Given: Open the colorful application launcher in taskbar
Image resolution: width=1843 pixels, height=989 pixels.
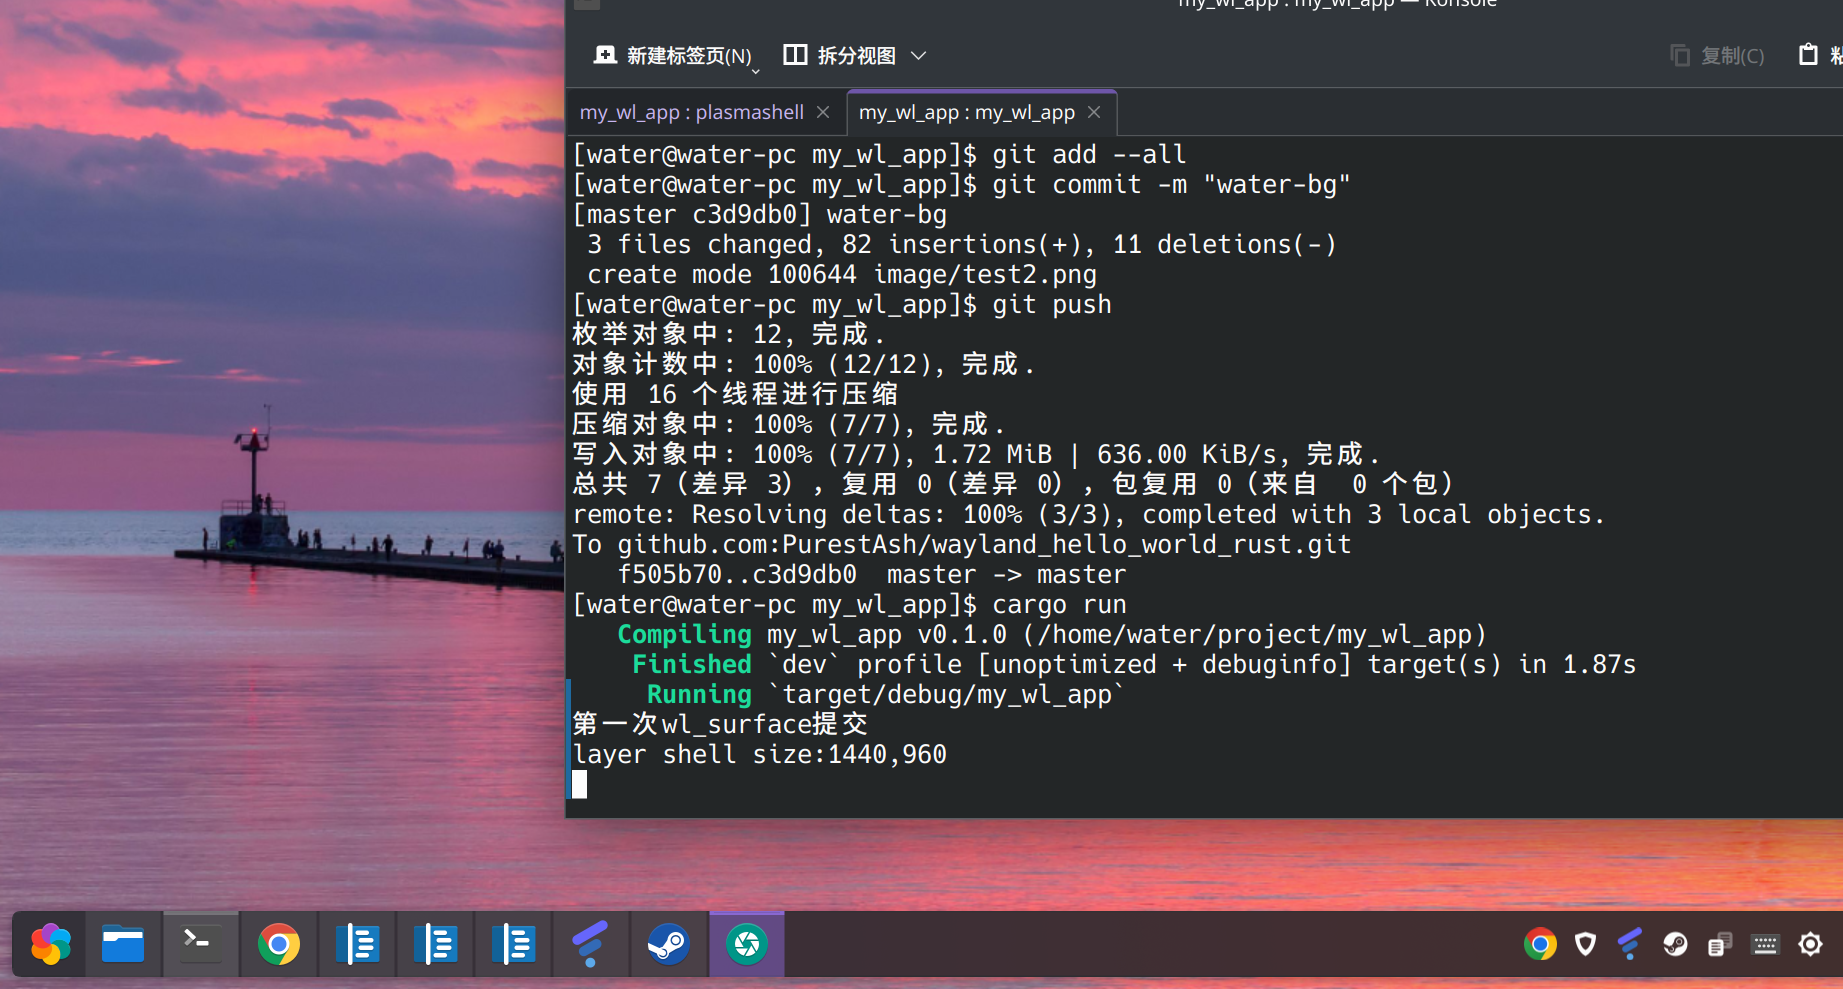Looking at the screenshot, I should pyautogui.click(x=50, y=944).
